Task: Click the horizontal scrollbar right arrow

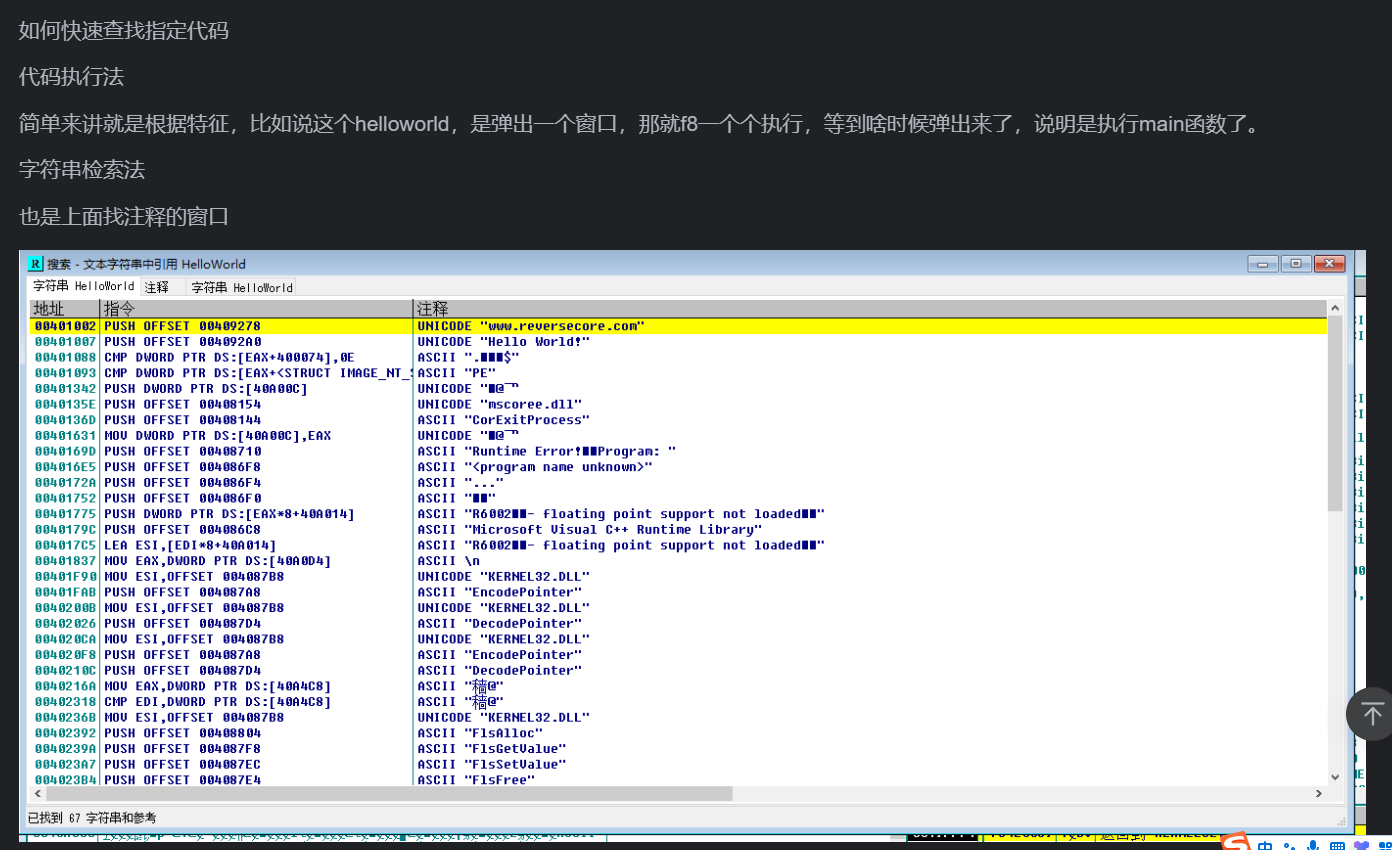Action: coord(1319,793)
